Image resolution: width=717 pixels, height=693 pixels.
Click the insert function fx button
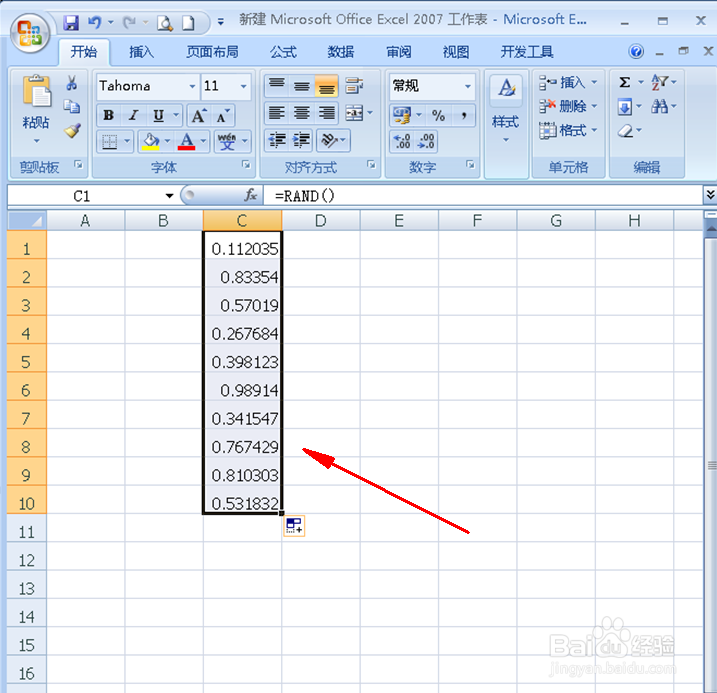(x=250, y=196)
